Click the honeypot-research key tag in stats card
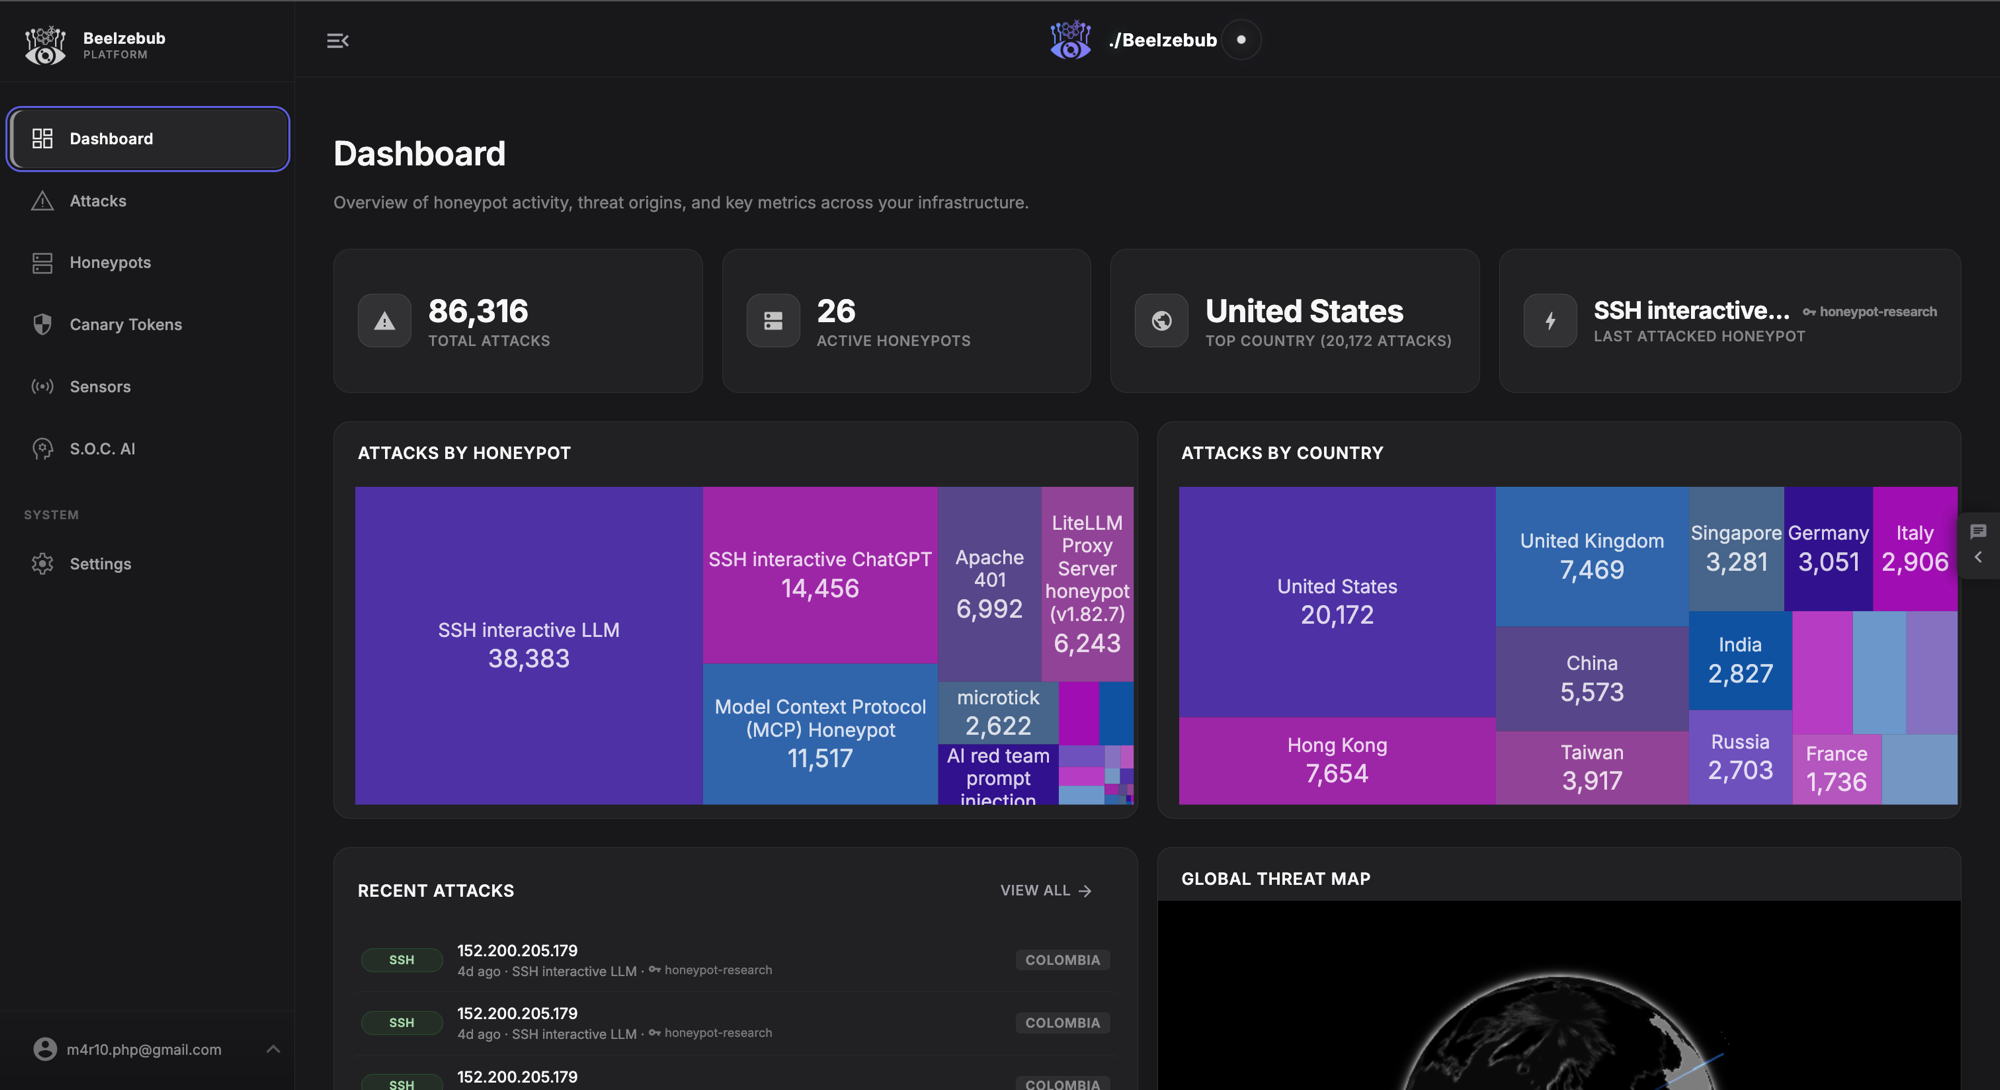 coord(1869,312)
